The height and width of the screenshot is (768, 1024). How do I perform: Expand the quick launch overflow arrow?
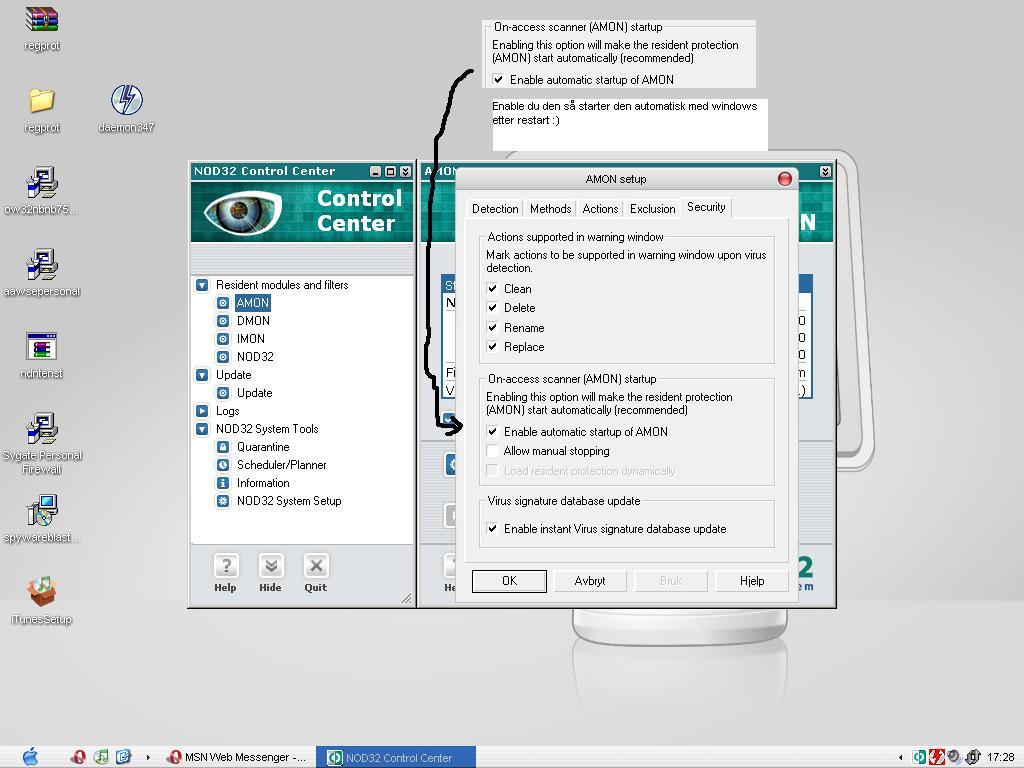(x=148, y=758)
